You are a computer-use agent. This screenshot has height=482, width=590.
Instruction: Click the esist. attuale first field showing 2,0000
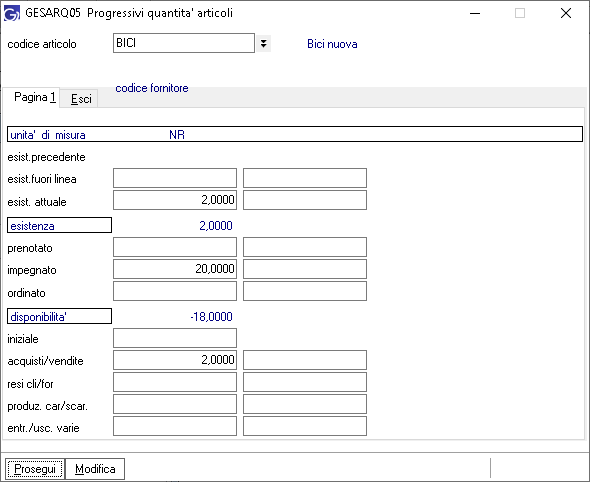(175, 200)
